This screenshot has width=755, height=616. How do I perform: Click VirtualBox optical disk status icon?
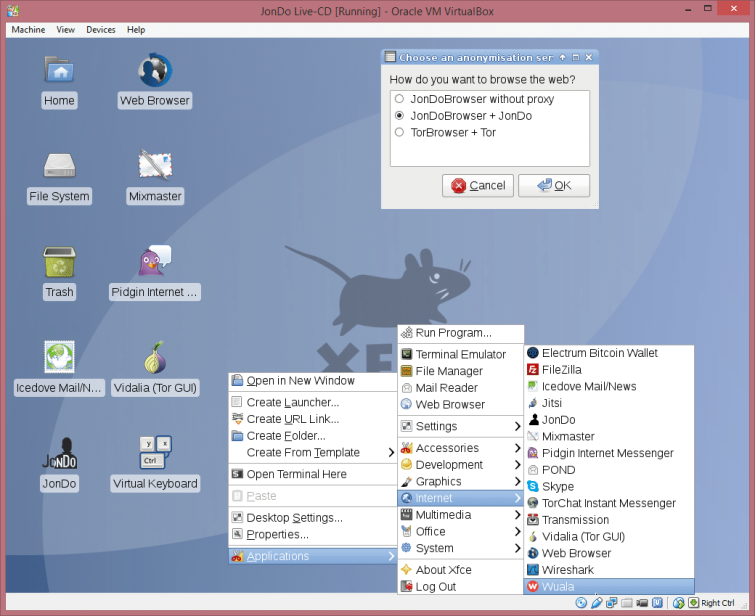point(581,603)
